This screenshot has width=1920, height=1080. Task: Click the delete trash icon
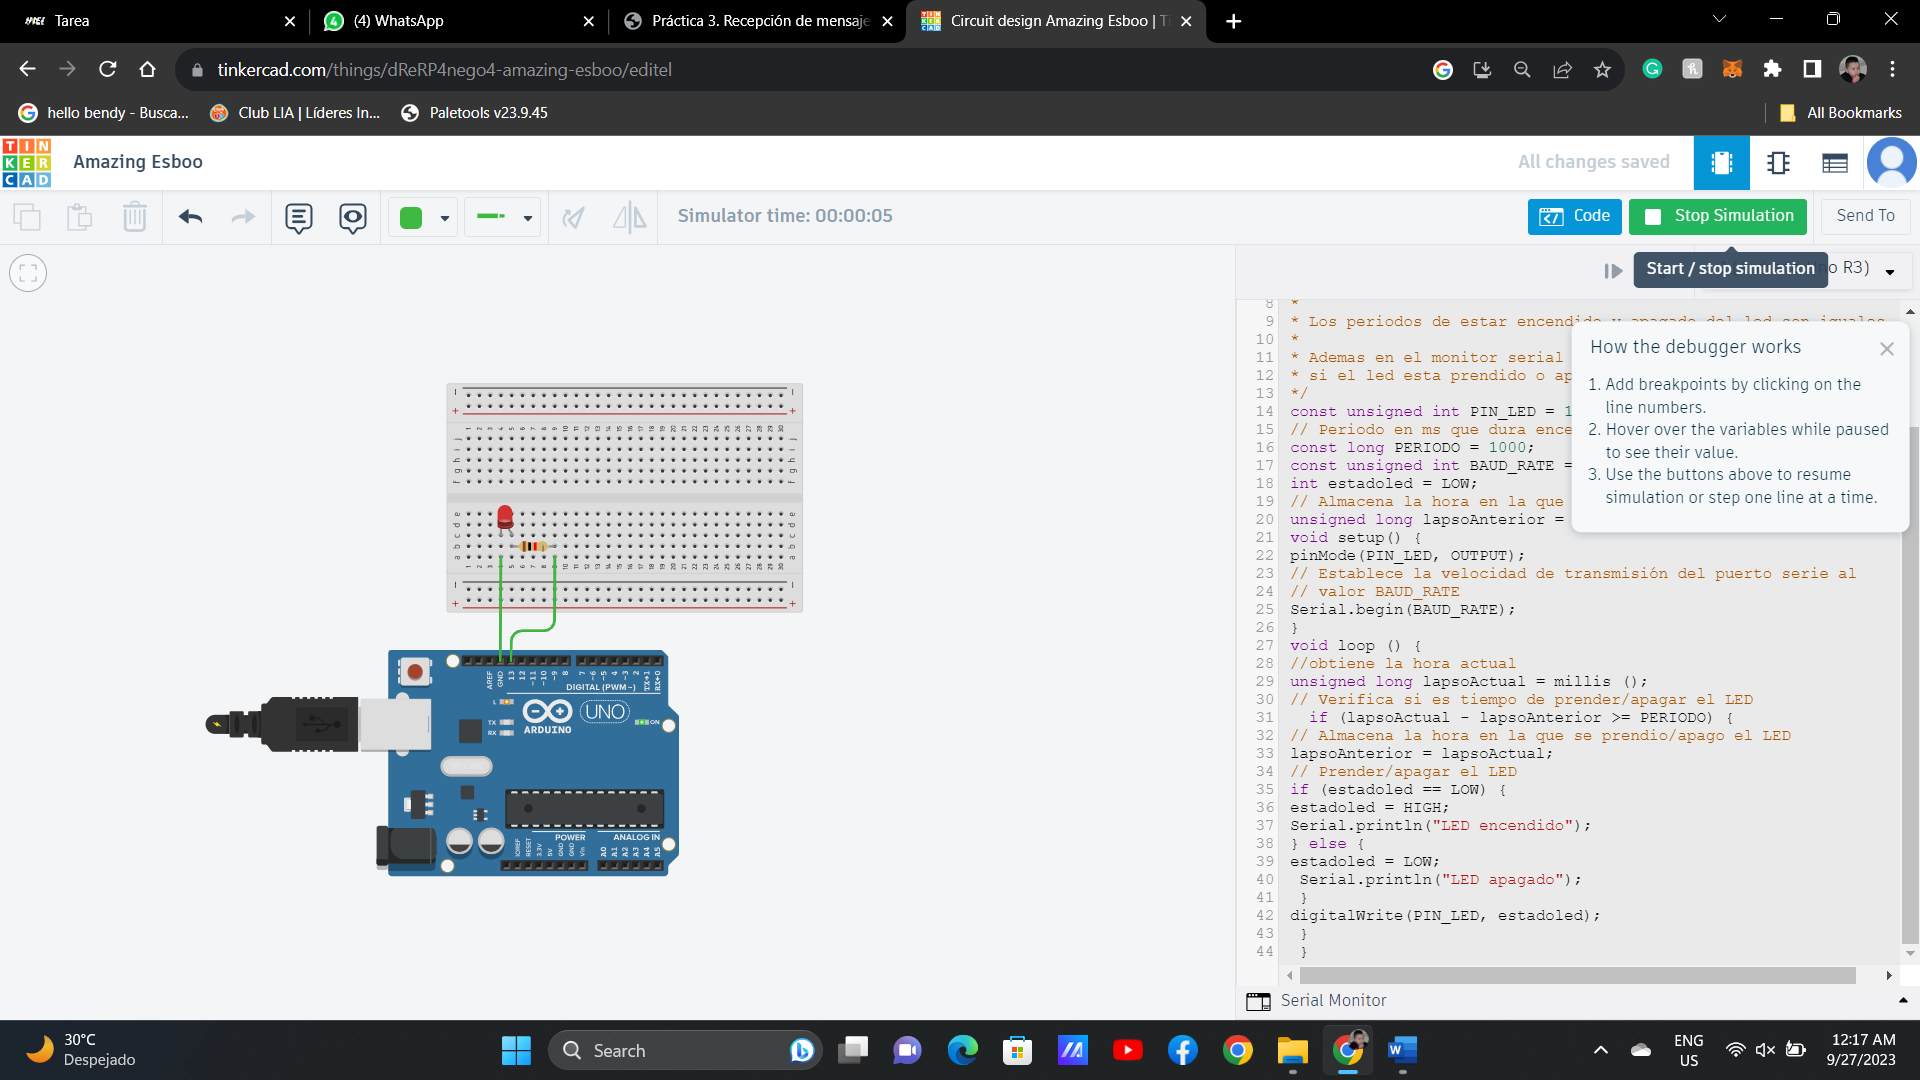[x=134, y=217]
